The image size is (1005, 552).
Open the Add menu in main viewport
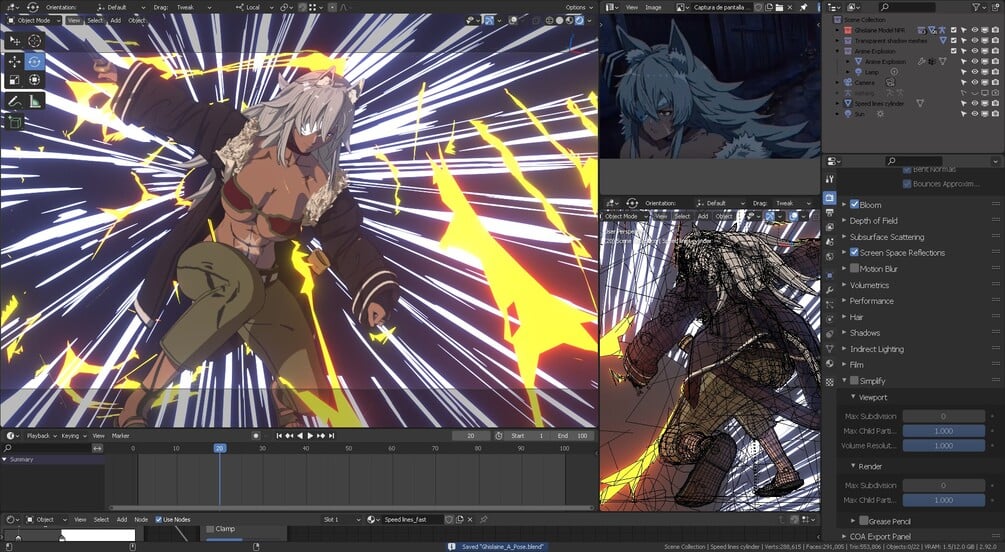115,21
